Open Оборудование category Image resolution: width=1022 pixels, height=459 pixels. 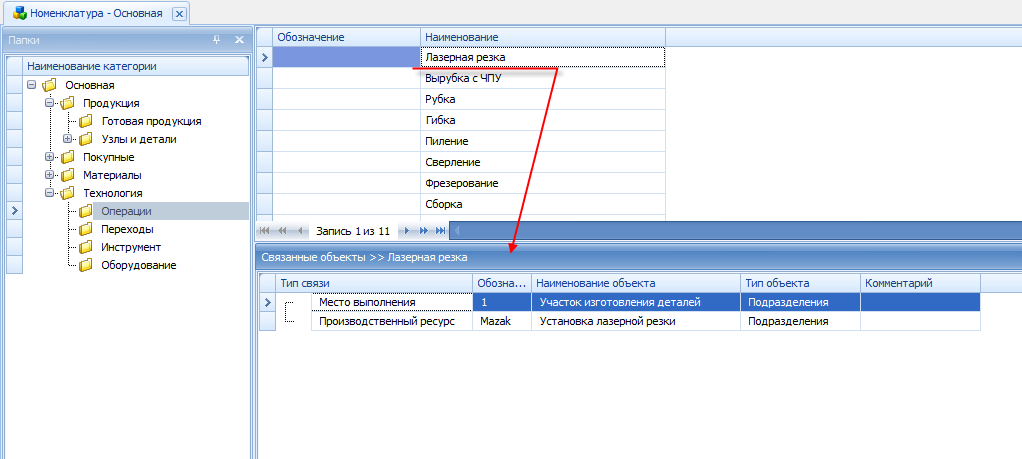[138, 265]
